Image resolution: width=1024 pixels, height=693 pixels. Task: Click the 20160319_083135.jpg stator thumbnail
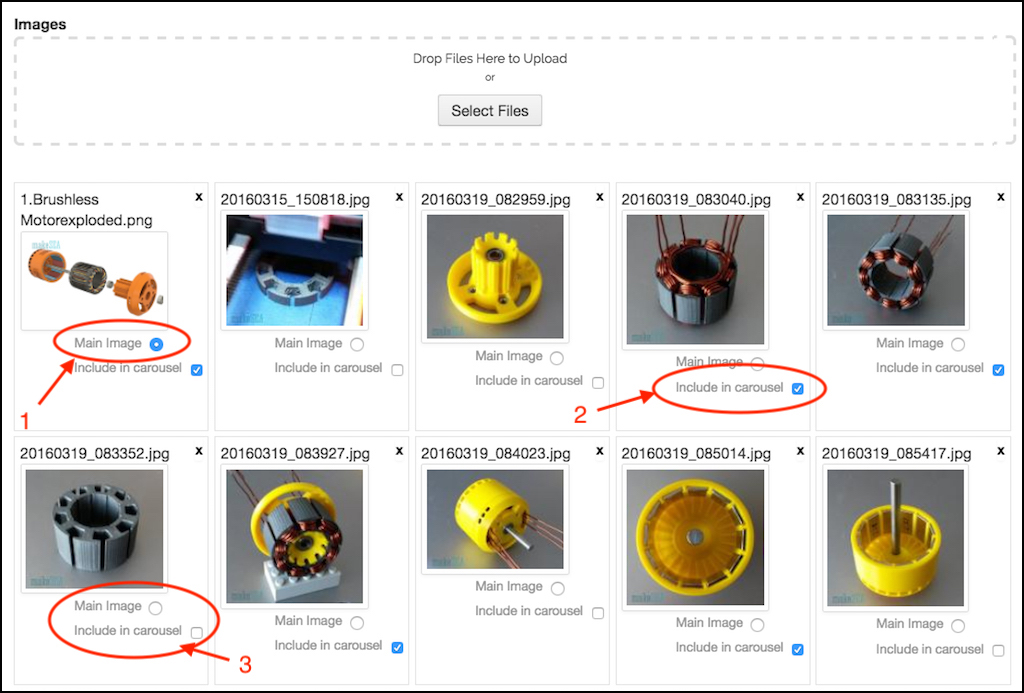coord(895,270)
